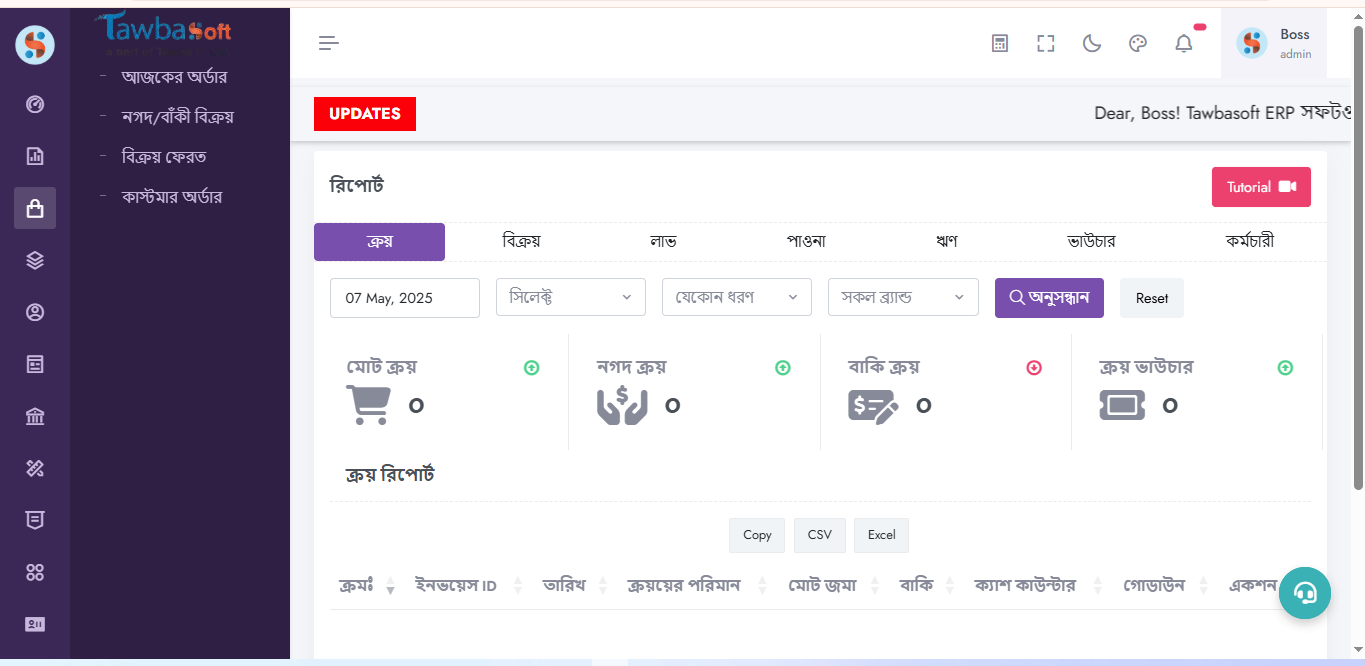
Task: Click the shopping bag sidebar icon
Action: click(35, 208)
